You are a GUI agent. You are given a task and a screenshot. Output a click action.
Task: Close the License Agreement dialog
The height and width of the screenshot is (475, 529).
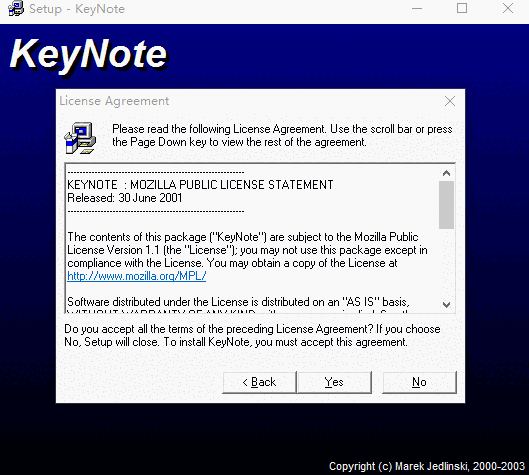(450, 101)
